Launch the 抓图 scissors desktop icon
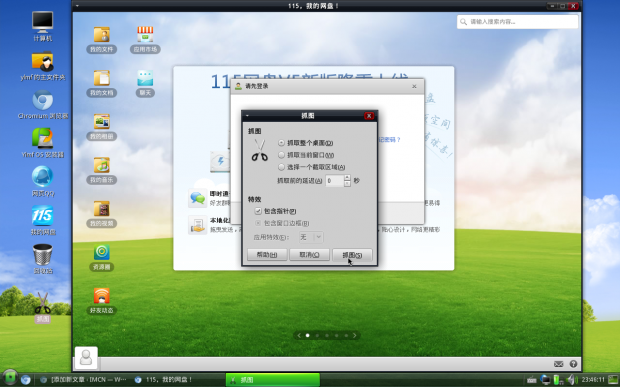This screenshot has height=387, width=620. click(42, 307)
